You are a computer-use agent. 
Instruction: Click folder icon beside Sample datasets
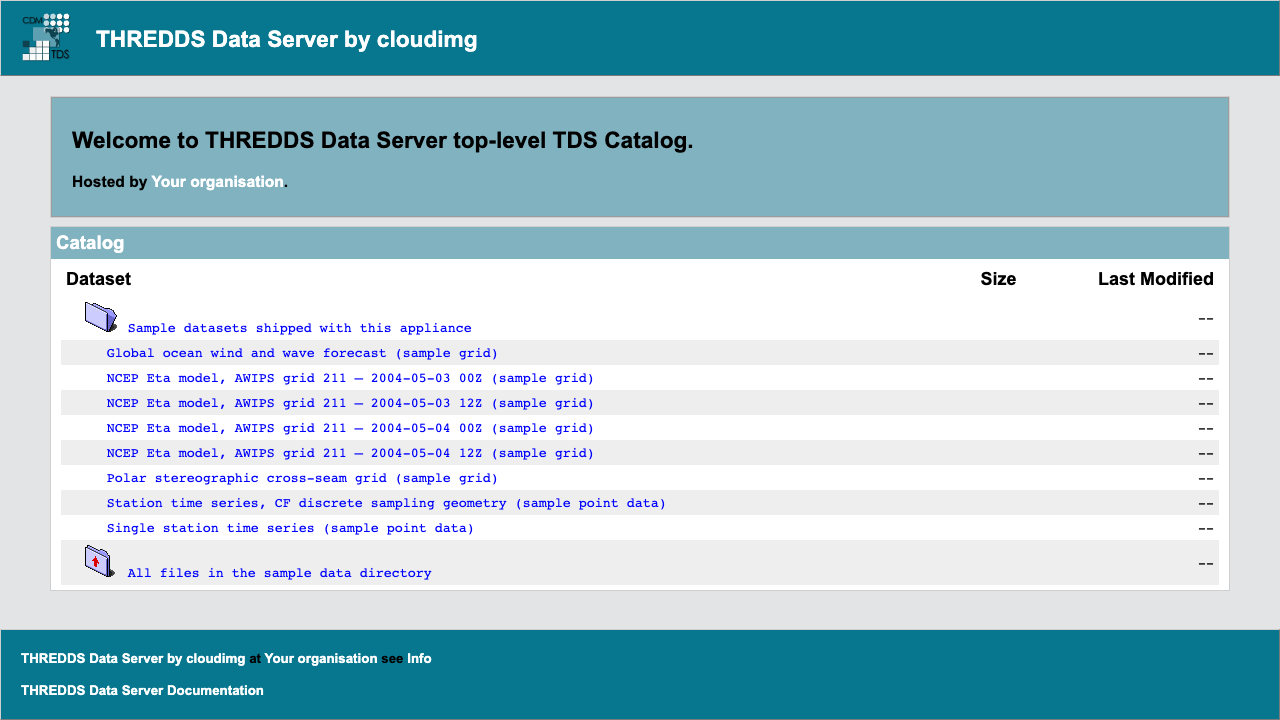coord(101,317)
